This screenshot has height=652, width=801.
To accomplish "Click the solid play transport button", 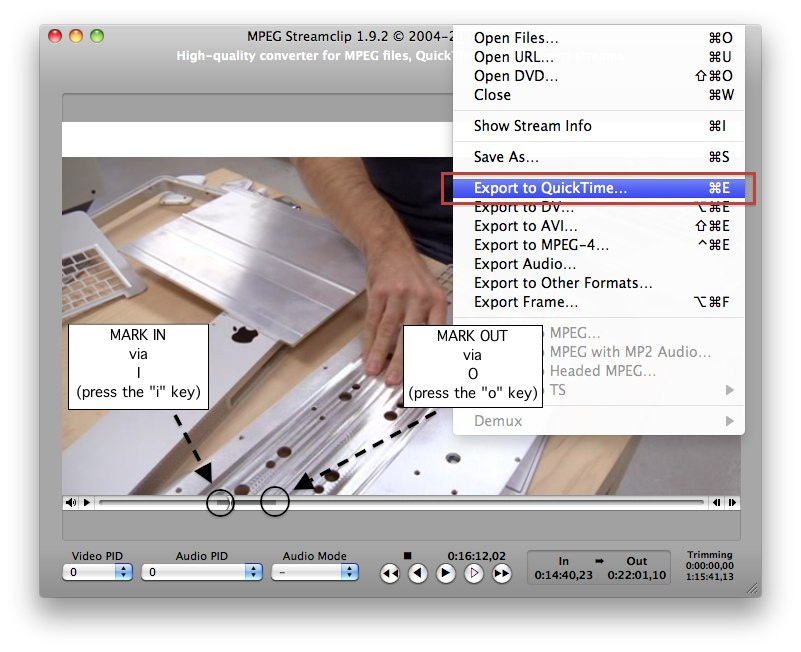I will 445,574.
